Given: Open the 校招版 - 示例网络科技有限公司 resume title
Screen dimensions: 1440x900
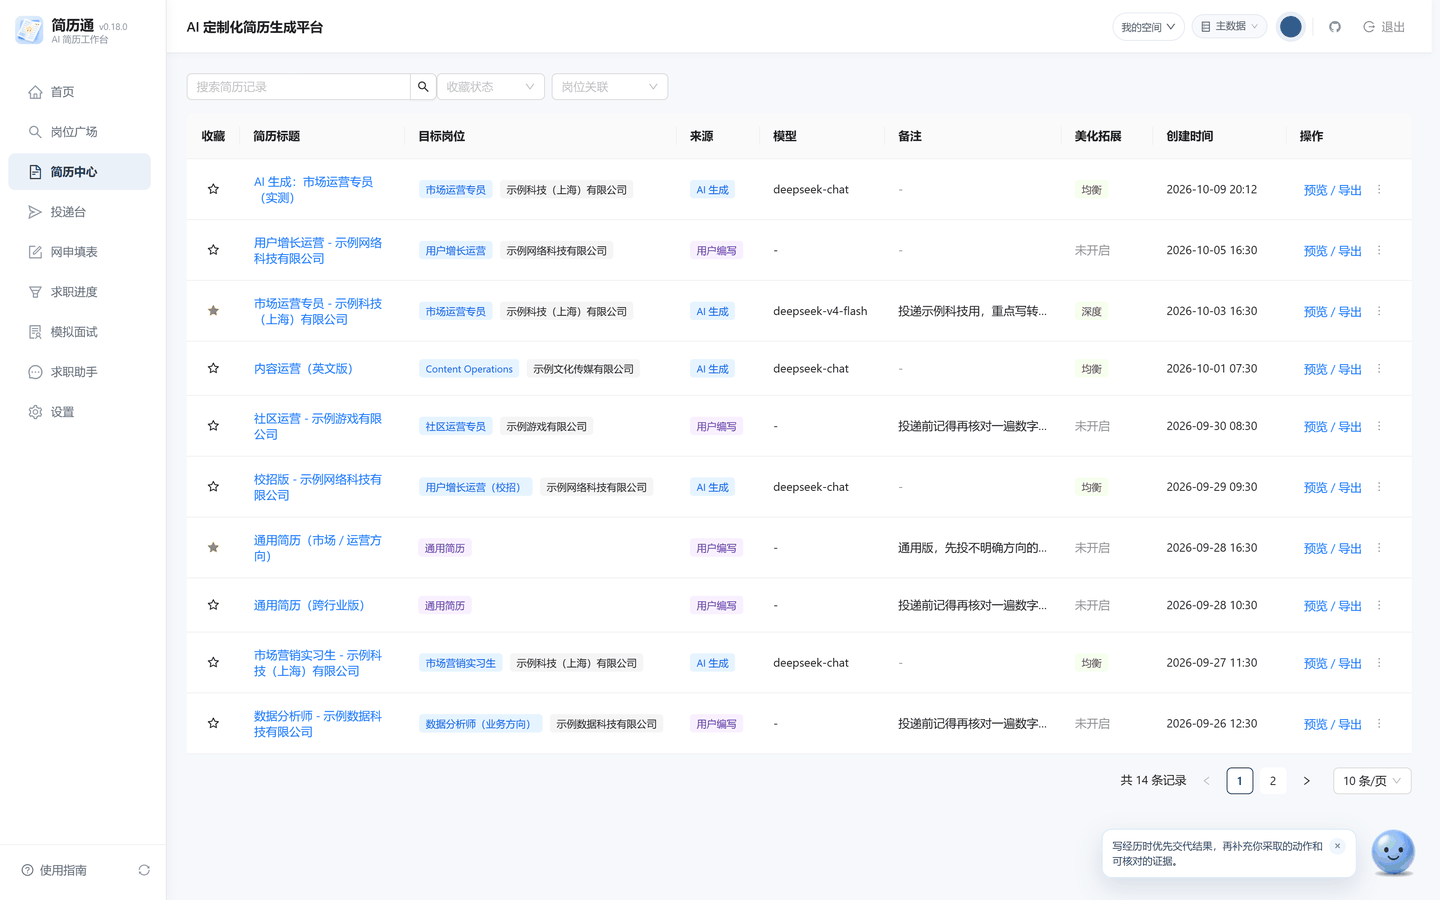Looking at the screenshot, I should pos(318,487).
